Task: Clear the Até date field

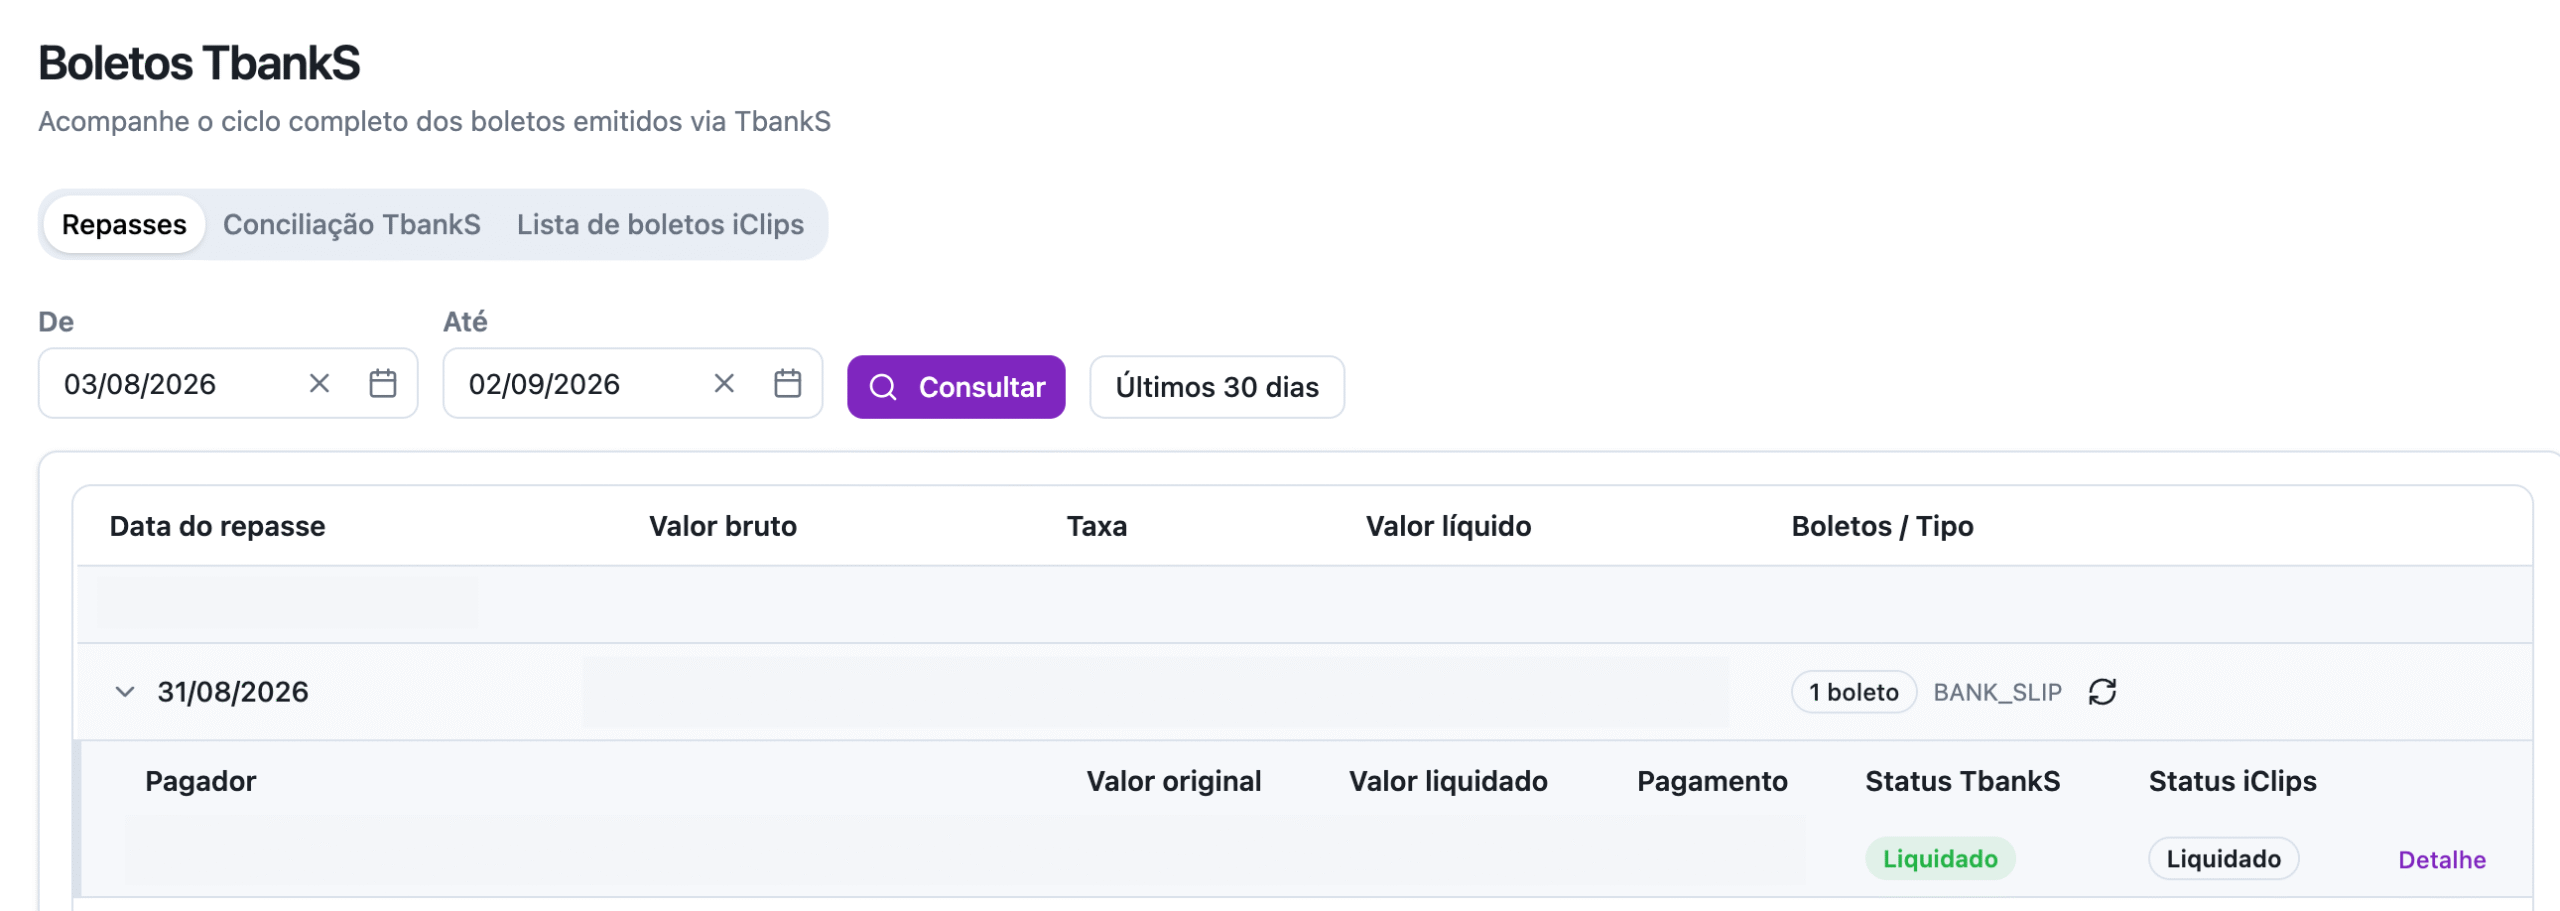Action: 724,384
